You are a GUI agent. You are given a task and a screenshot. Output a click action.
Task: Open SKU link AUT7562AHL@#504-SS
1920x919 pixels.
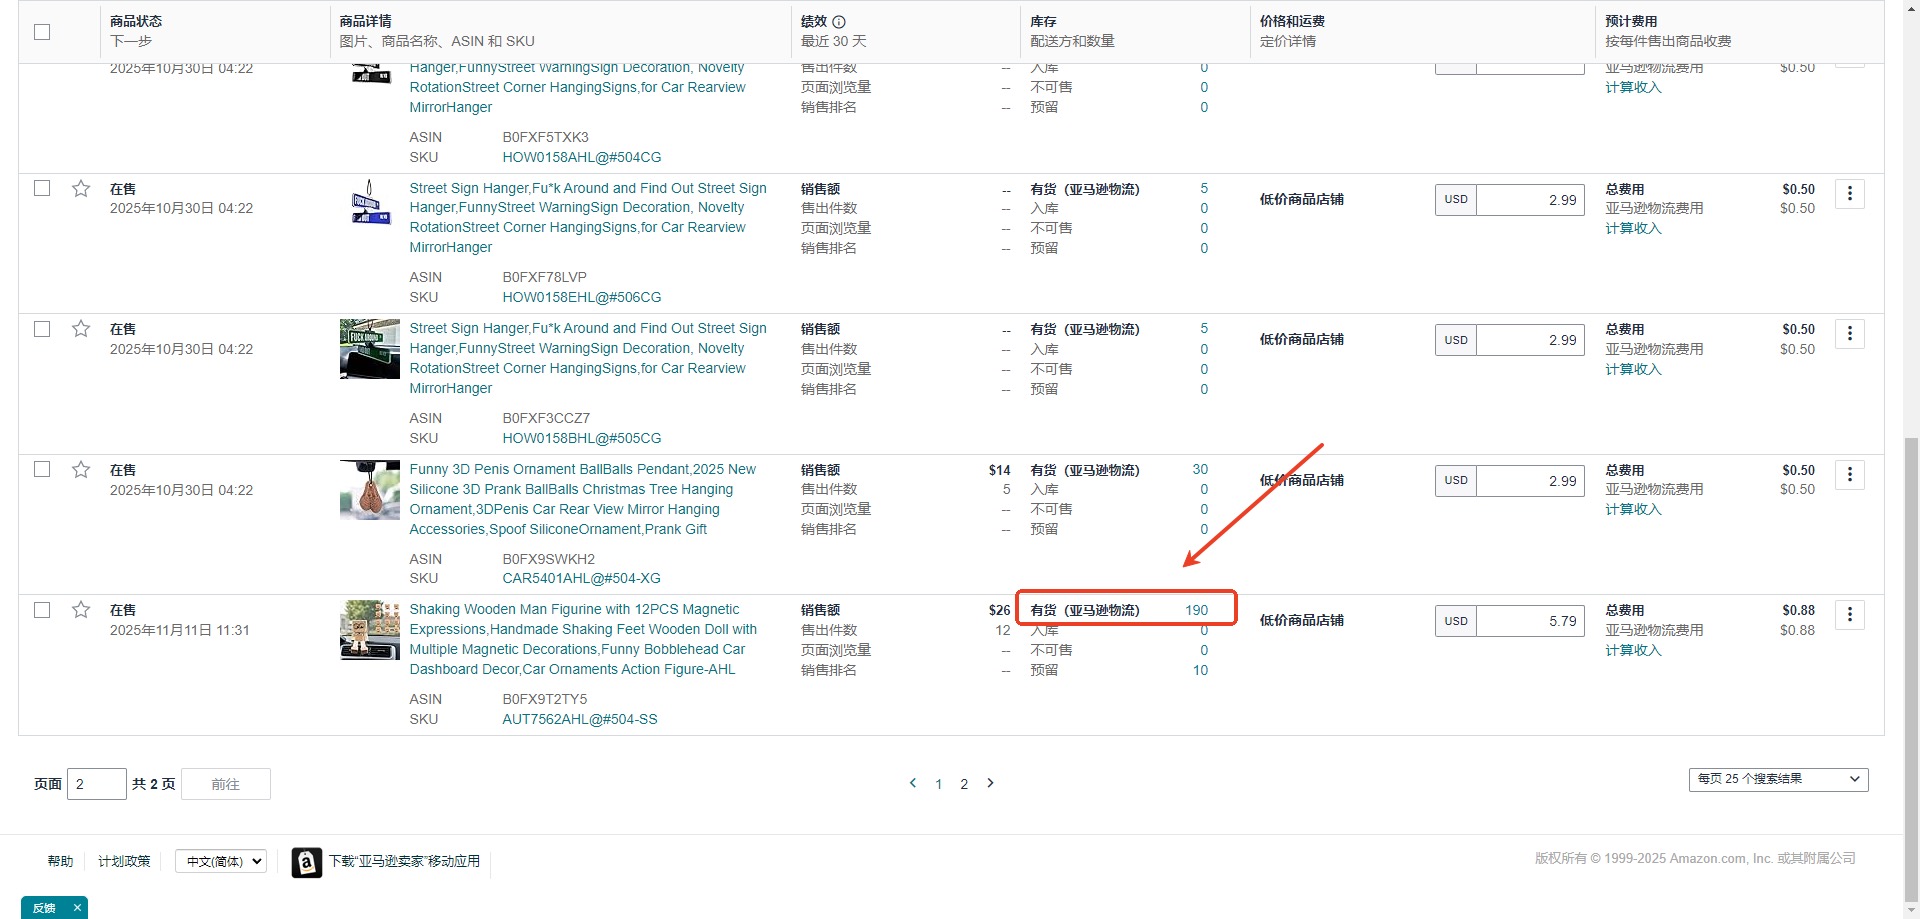(579, 719)
